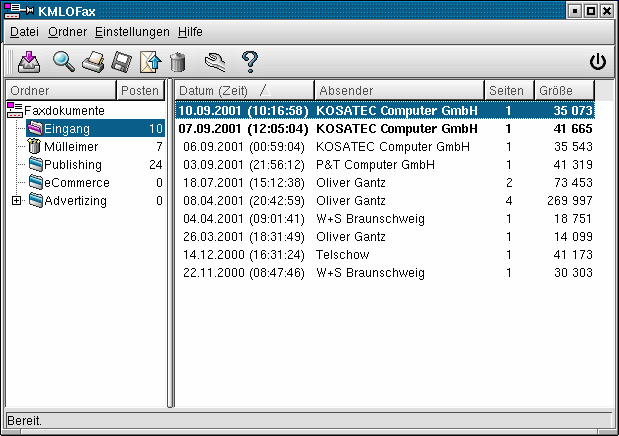Viewport: 619px width, 436px height.
Task: Click the Advertizing folder icon
Action: (x=36, y=201)
